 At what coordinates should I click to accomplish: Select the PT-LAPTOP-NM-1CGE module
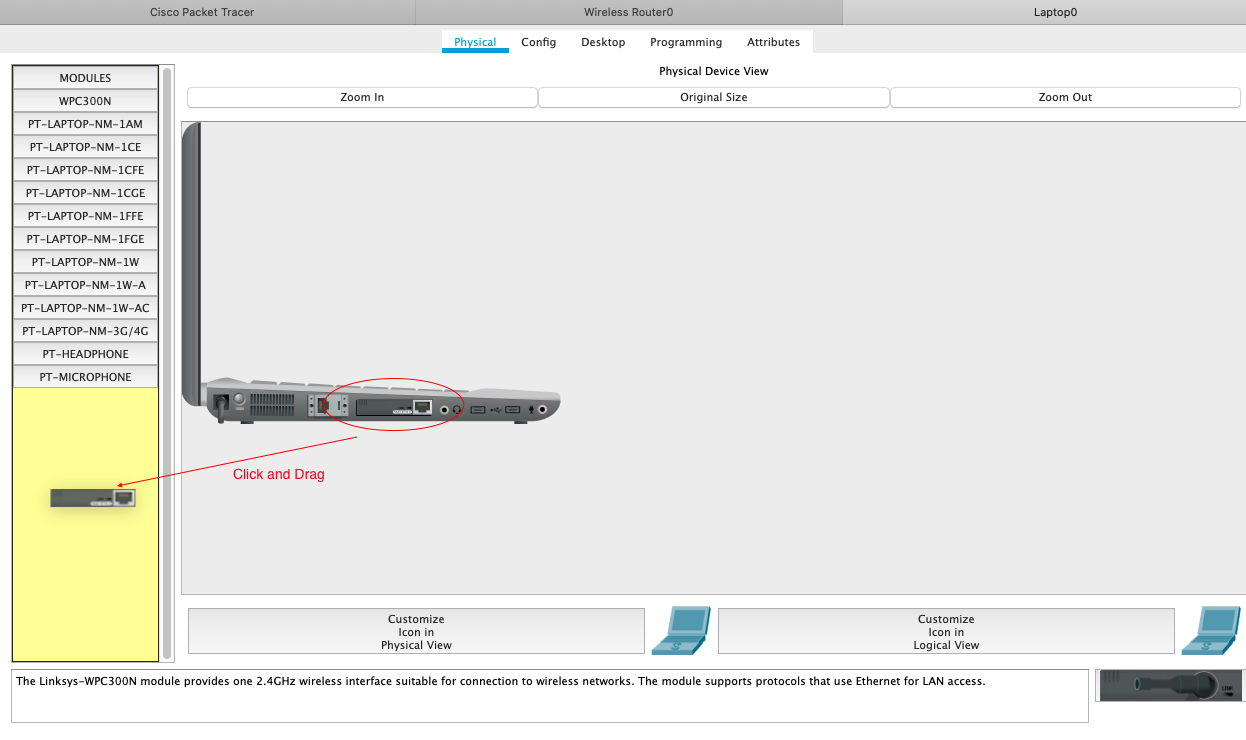pyautogui.click(x=85, y=193)
